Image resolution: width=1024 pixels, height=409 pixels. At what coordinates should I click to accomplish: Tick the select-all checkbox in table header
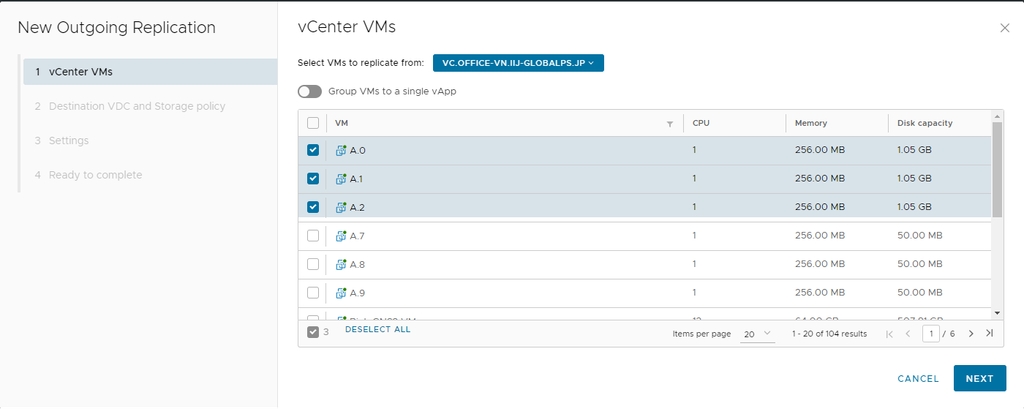(x=313, y=123)
